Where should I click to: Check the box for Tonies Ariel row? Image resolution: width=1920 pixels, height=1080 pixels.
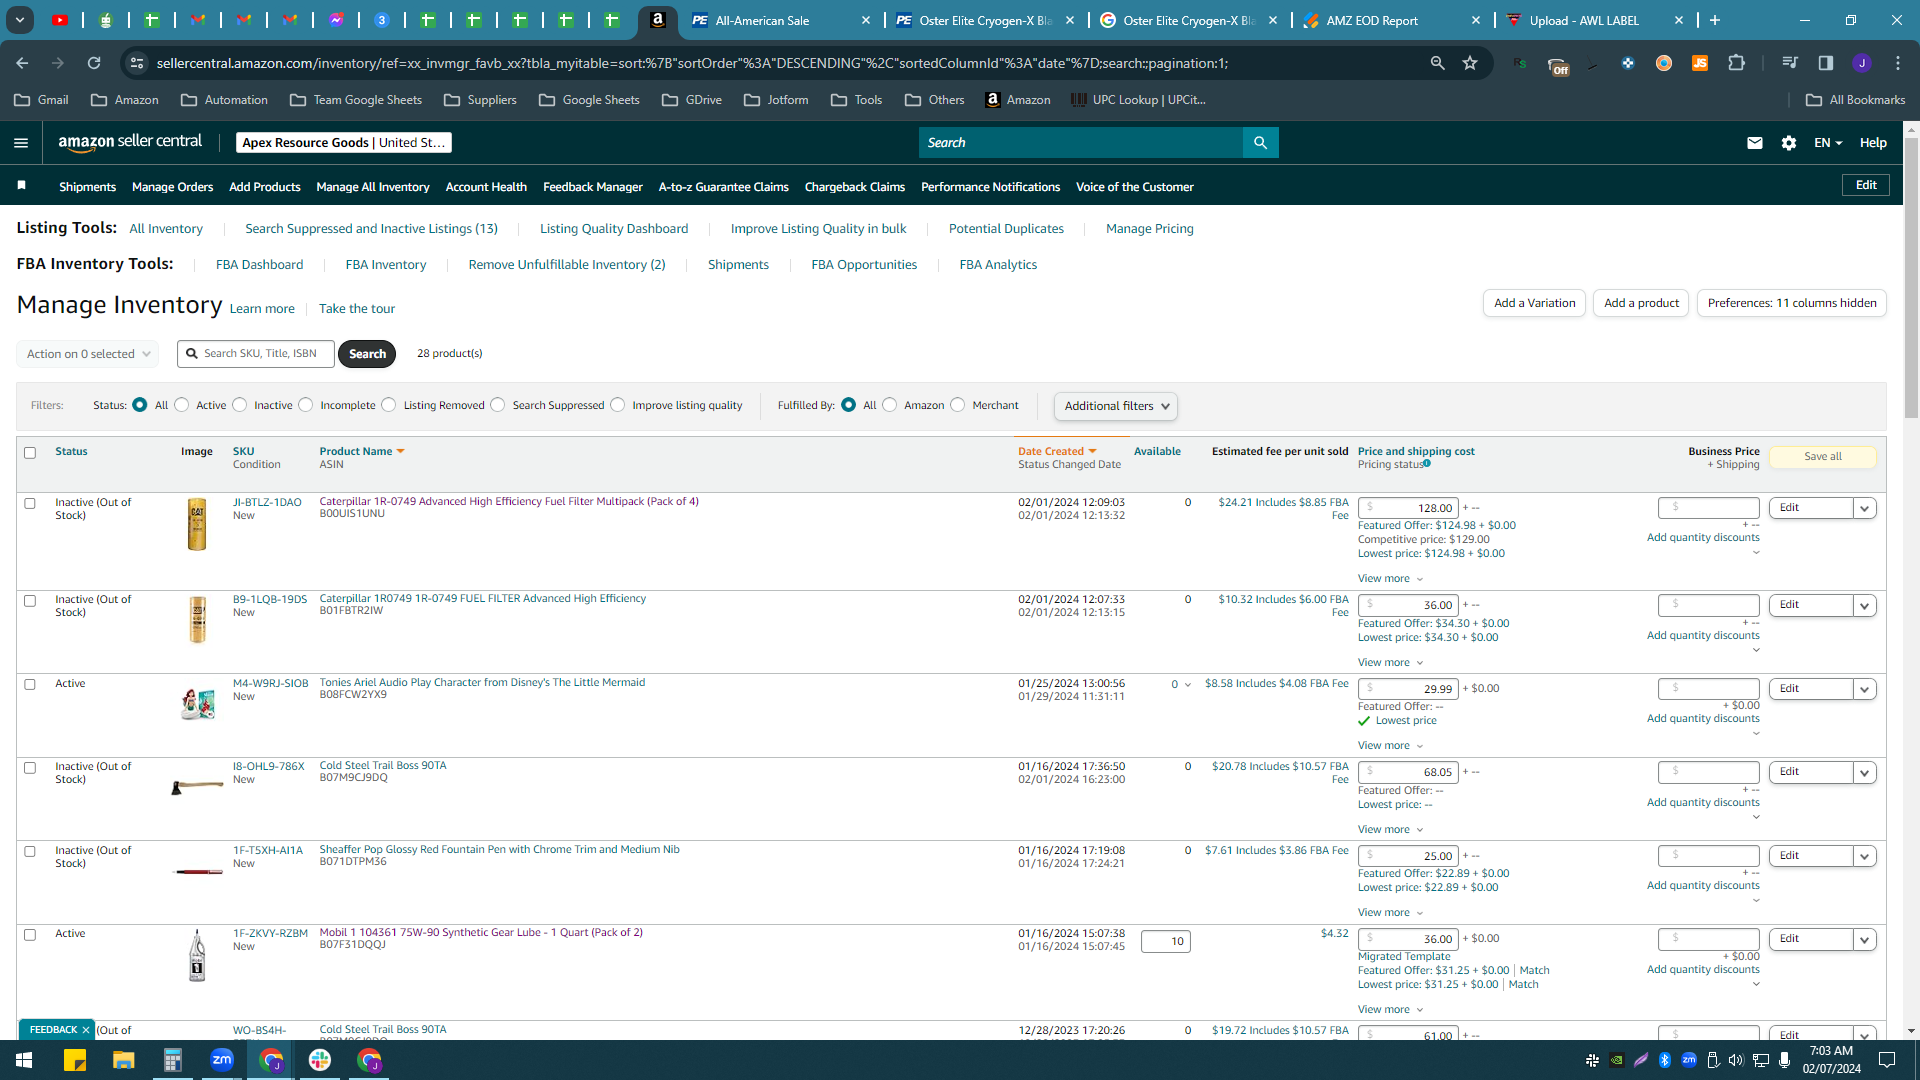pyautogui.click(x=30, y=685)
